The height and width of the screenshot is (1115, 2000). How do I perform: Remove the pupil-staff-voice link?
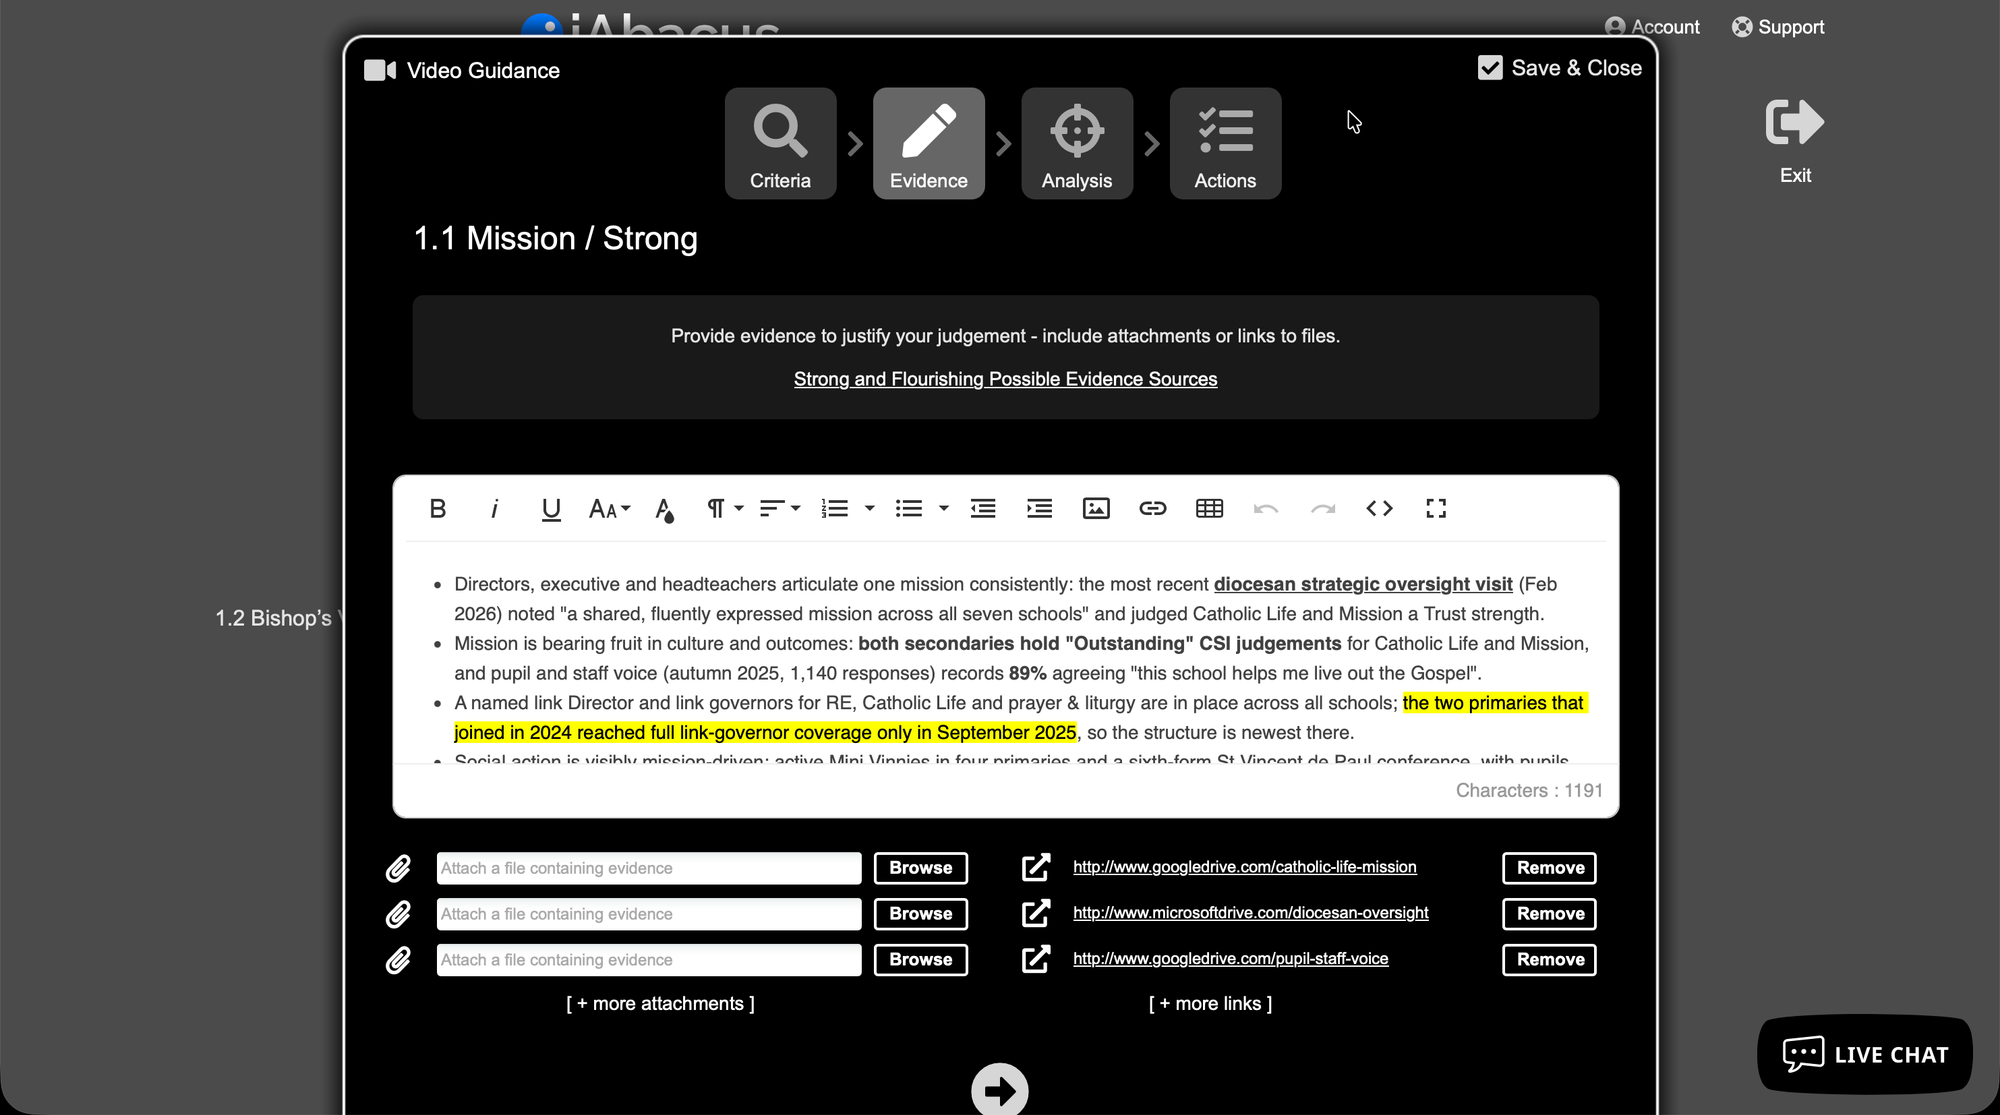tap(1549, 960)
